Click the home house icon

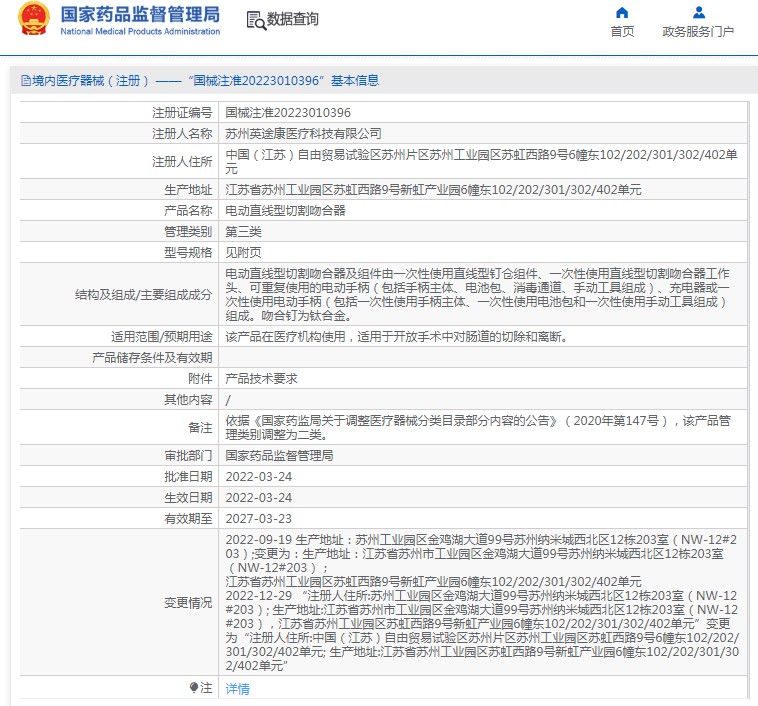click(622, 13)
